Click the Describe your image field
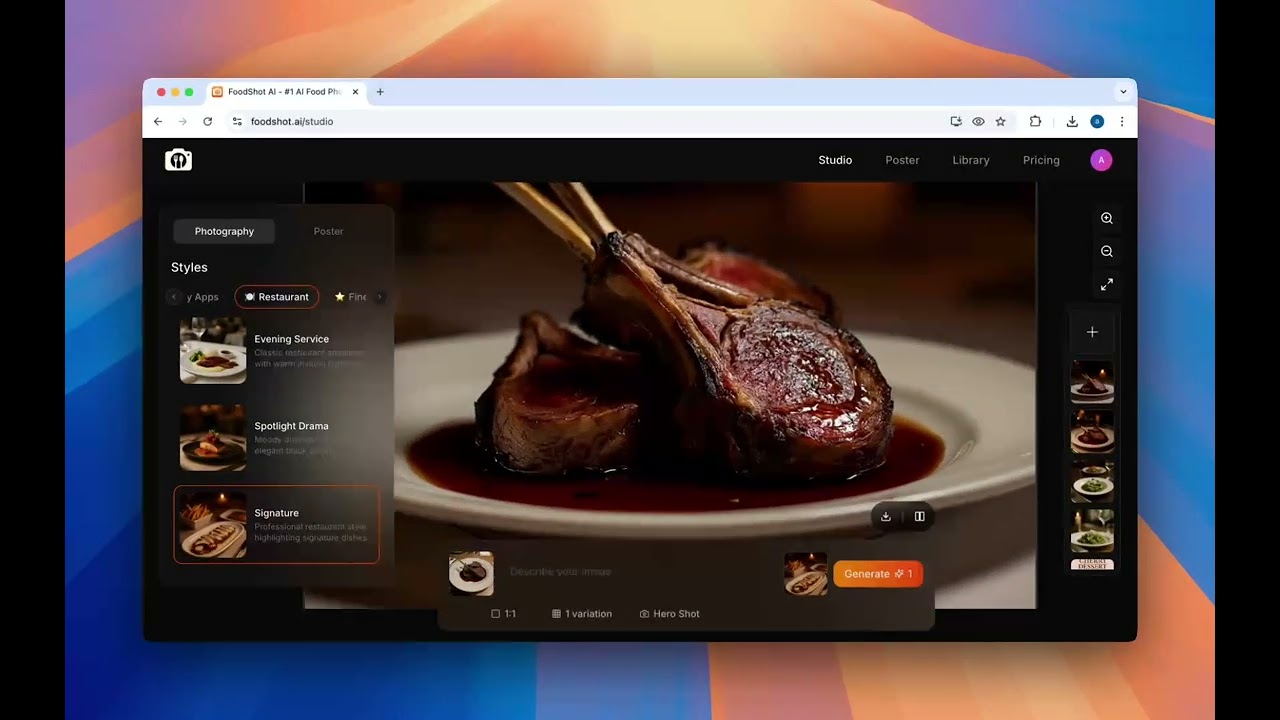 (x=640, y=572)
